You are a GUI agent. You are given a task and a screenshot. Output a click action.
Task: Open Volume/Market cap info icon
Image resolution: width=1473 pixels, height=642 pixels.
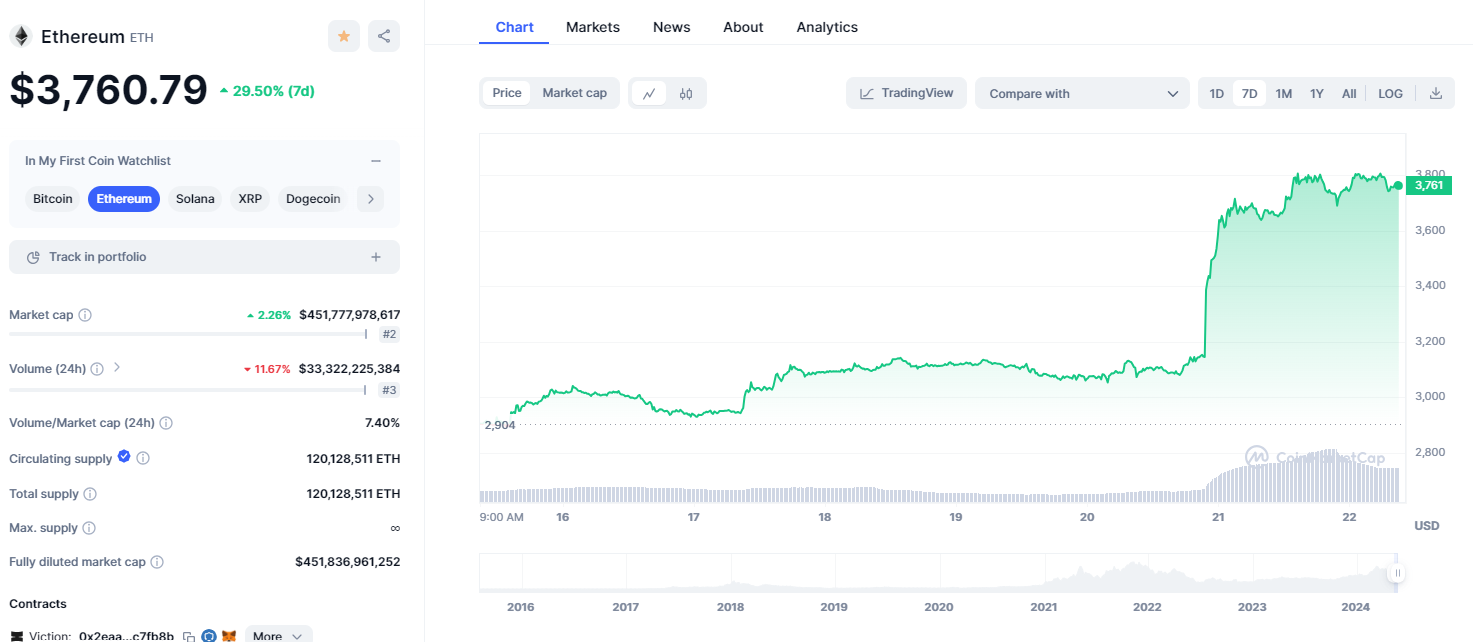pyautogui.click(x=166, y=423)
